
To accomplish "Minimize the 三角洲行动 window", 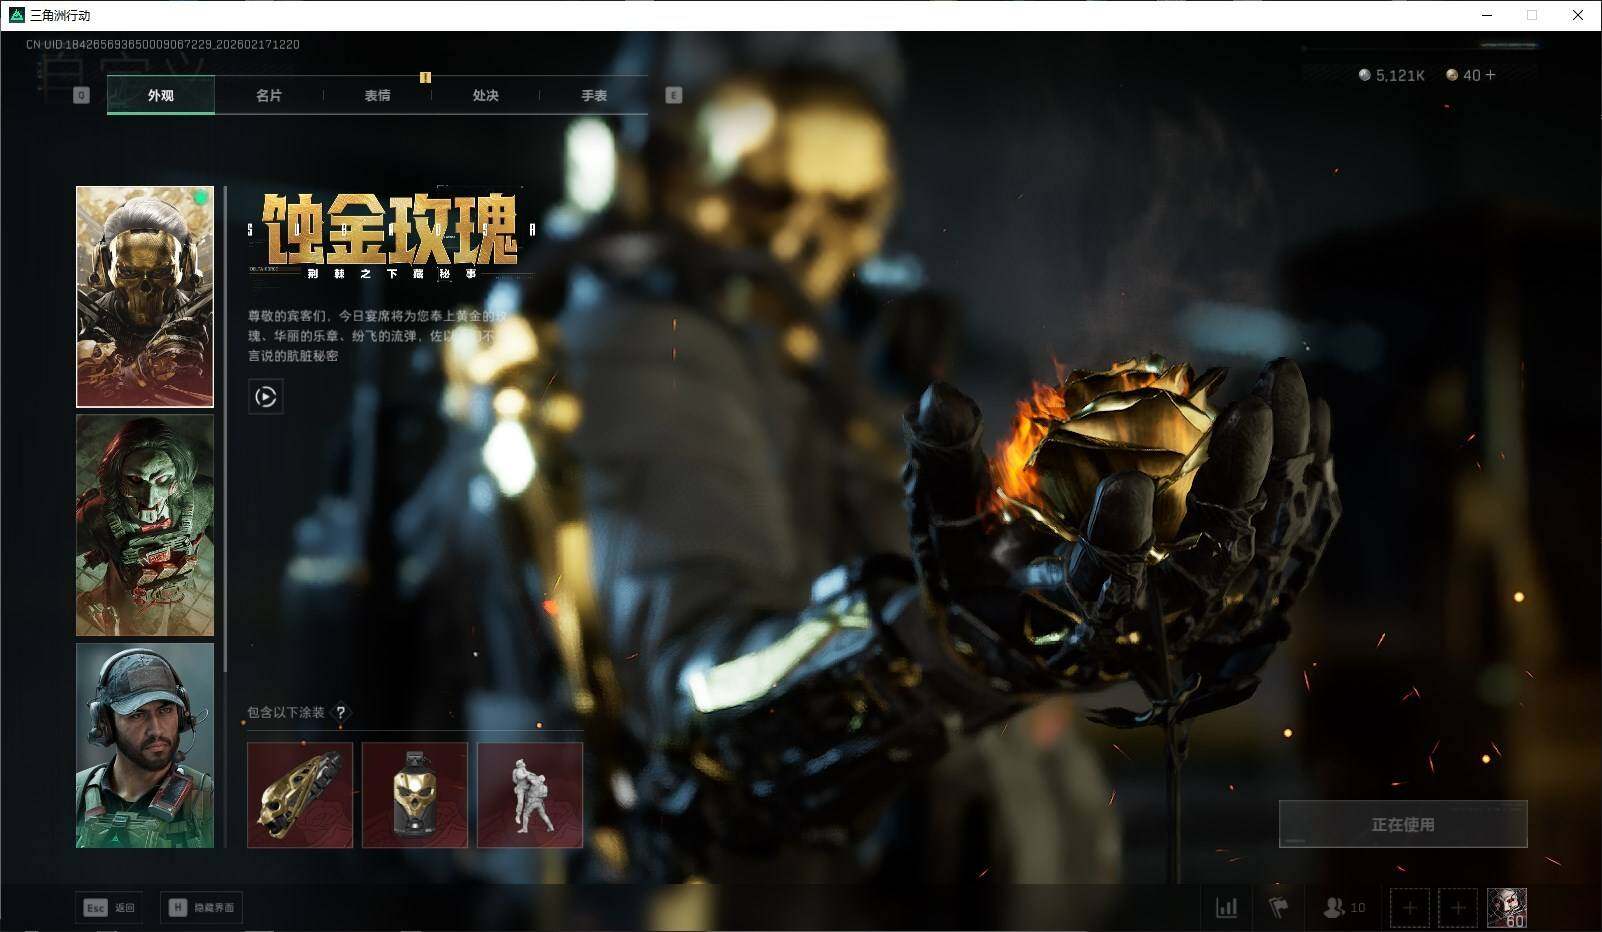I will 1486,15.
